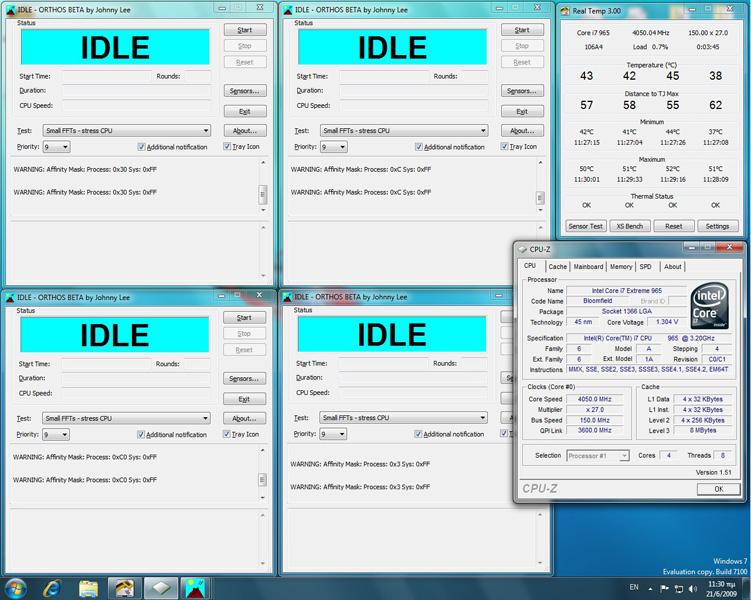Click log scrollbar thumb in ORTHOS mask 0x30 window

tap(262, 194)
